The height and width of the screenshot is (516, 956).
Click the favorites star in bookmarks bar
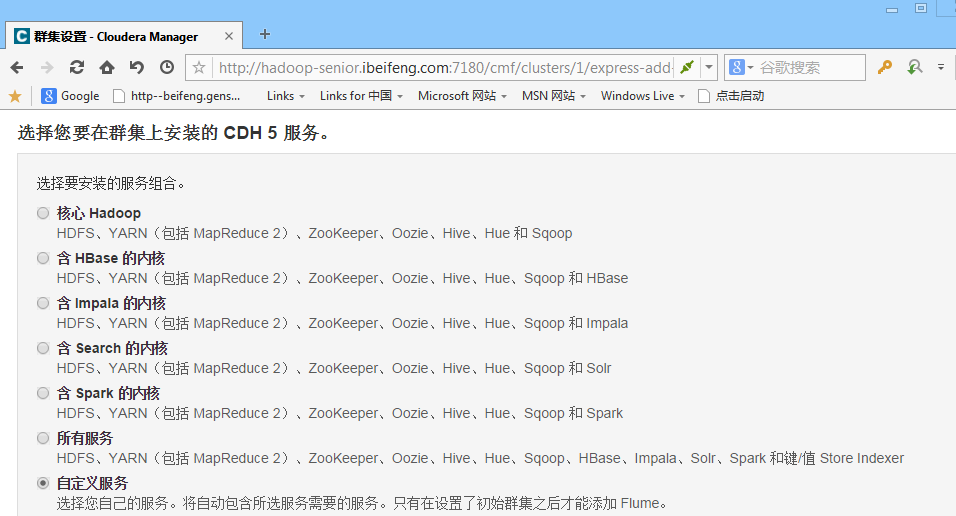pyautogui.click(x=15, y=96)
